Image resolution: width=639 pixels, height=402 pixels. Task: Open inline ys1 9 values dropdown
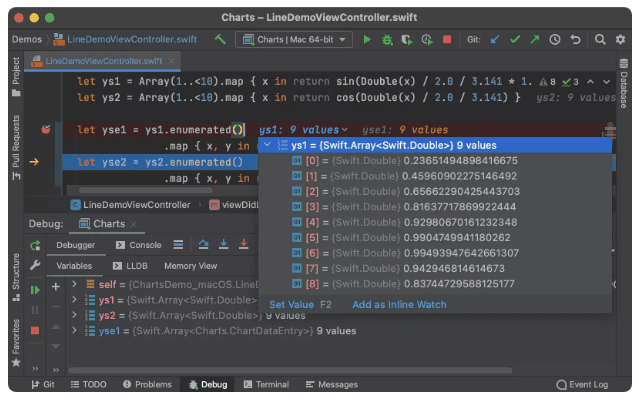click(304, 130)
